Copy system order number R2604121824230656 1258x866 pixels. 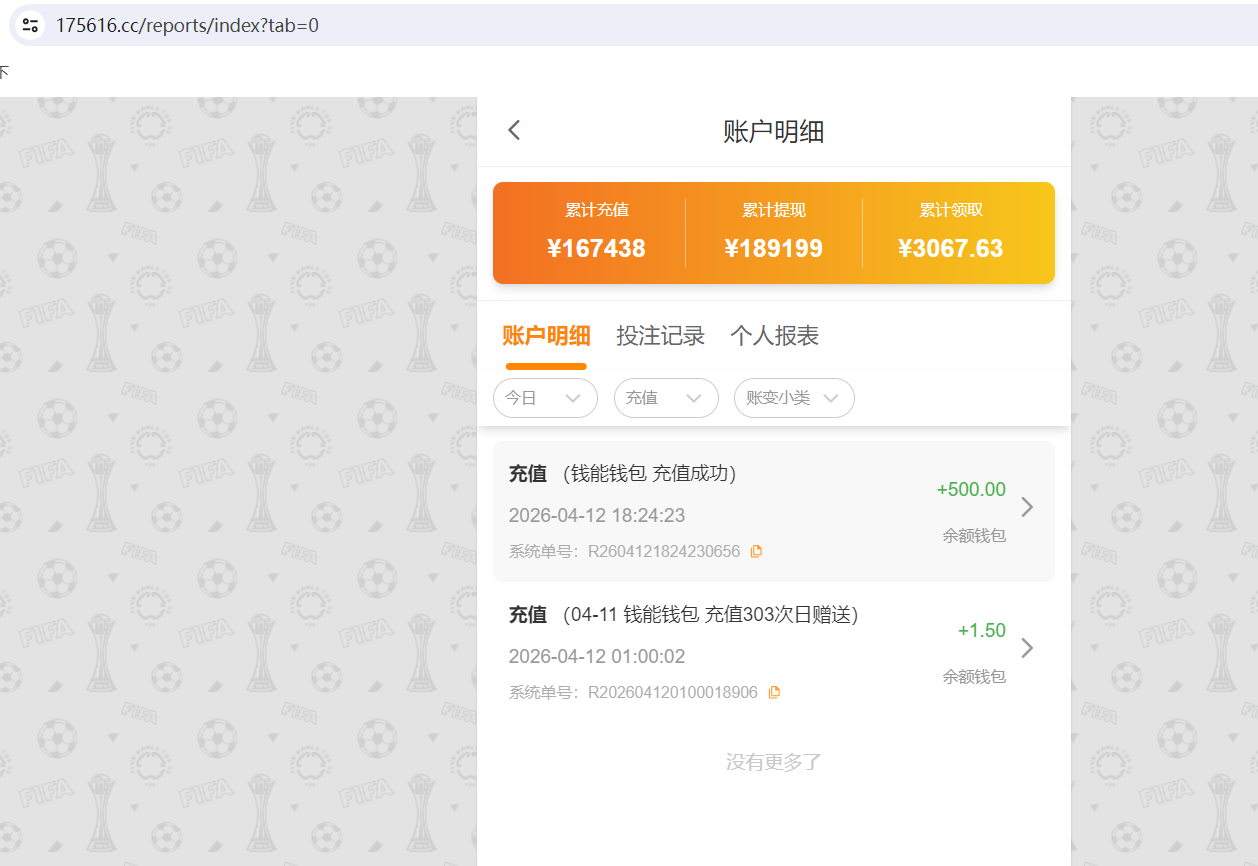(x=756, y=550)
